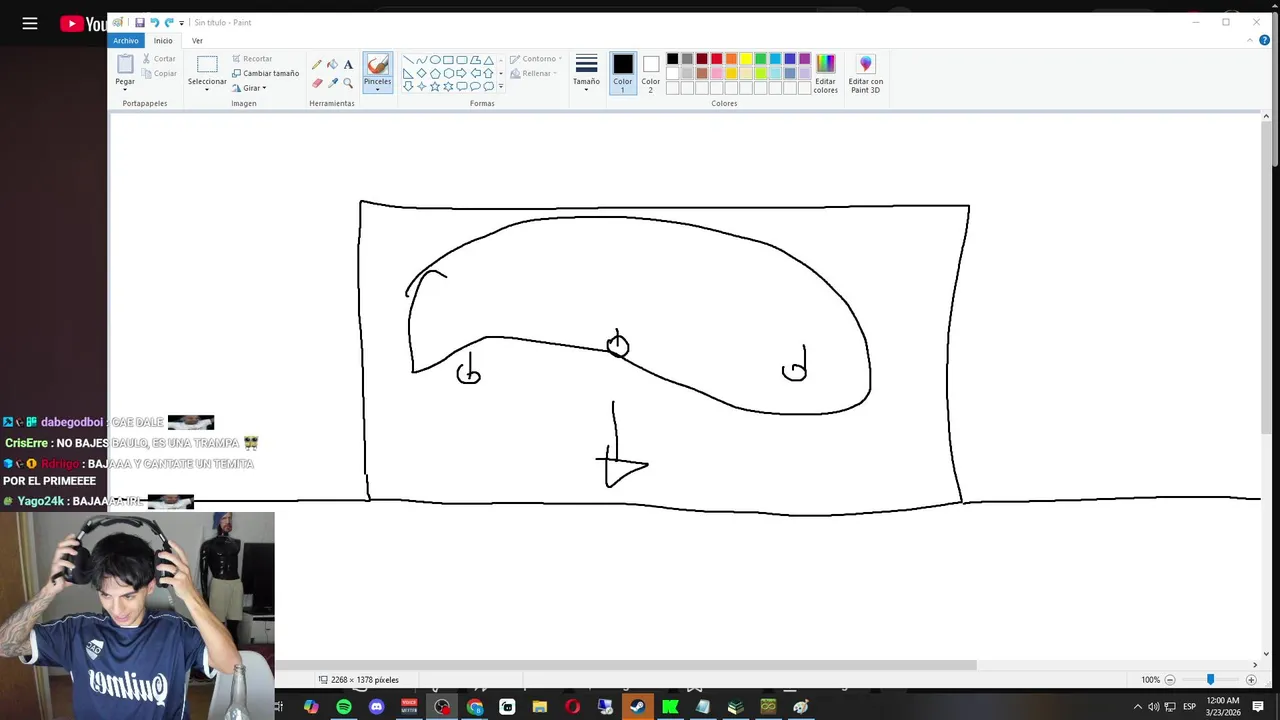
Task: Expand the Pinceles brush list arrow
Action: [377, 89]
